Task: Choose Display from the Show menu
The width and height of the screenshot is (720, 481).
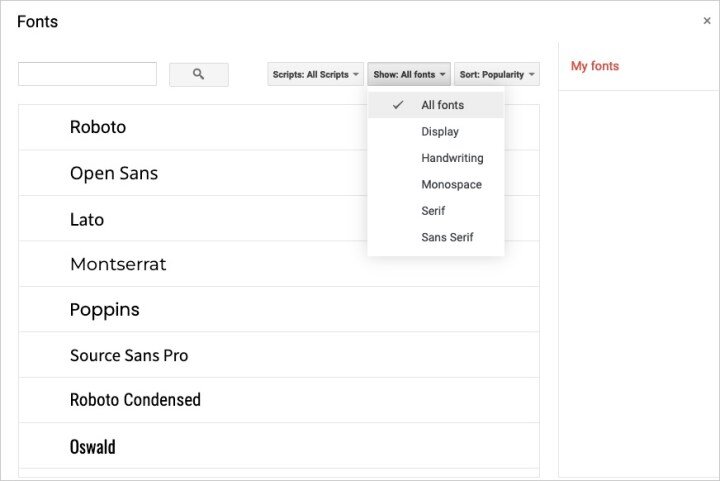Action: [x=436, y=132]
